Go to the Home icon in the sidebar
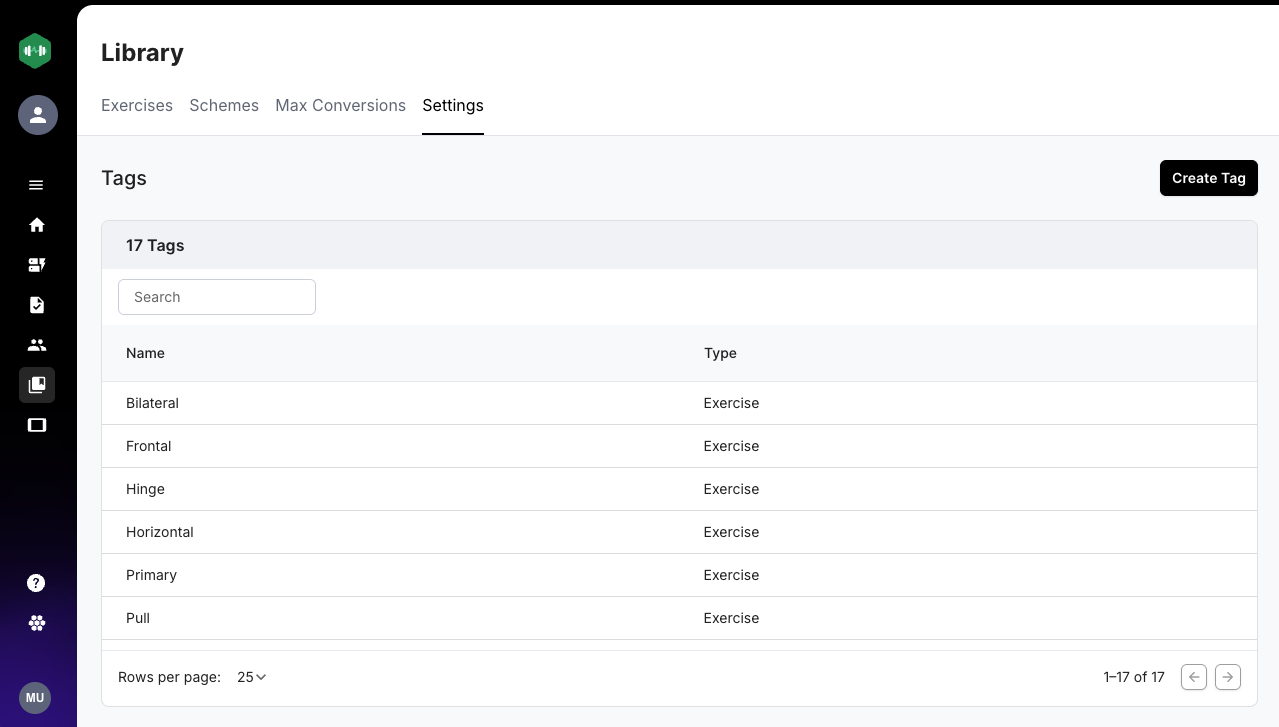Screen dimensions: 1279x727 point(37,225)
